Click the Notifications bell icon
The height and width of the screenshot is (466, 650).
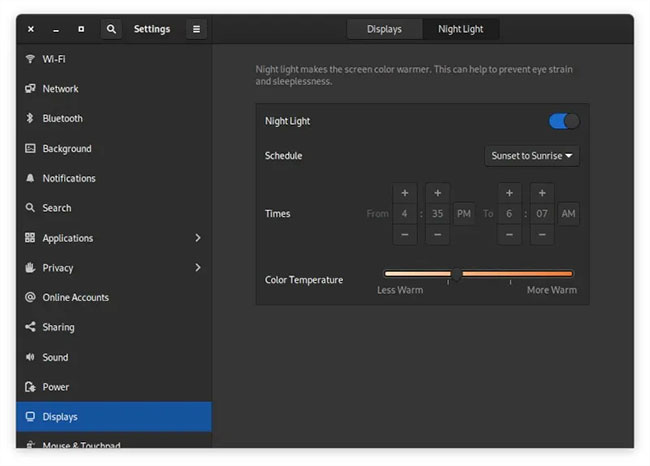point(30,178)
